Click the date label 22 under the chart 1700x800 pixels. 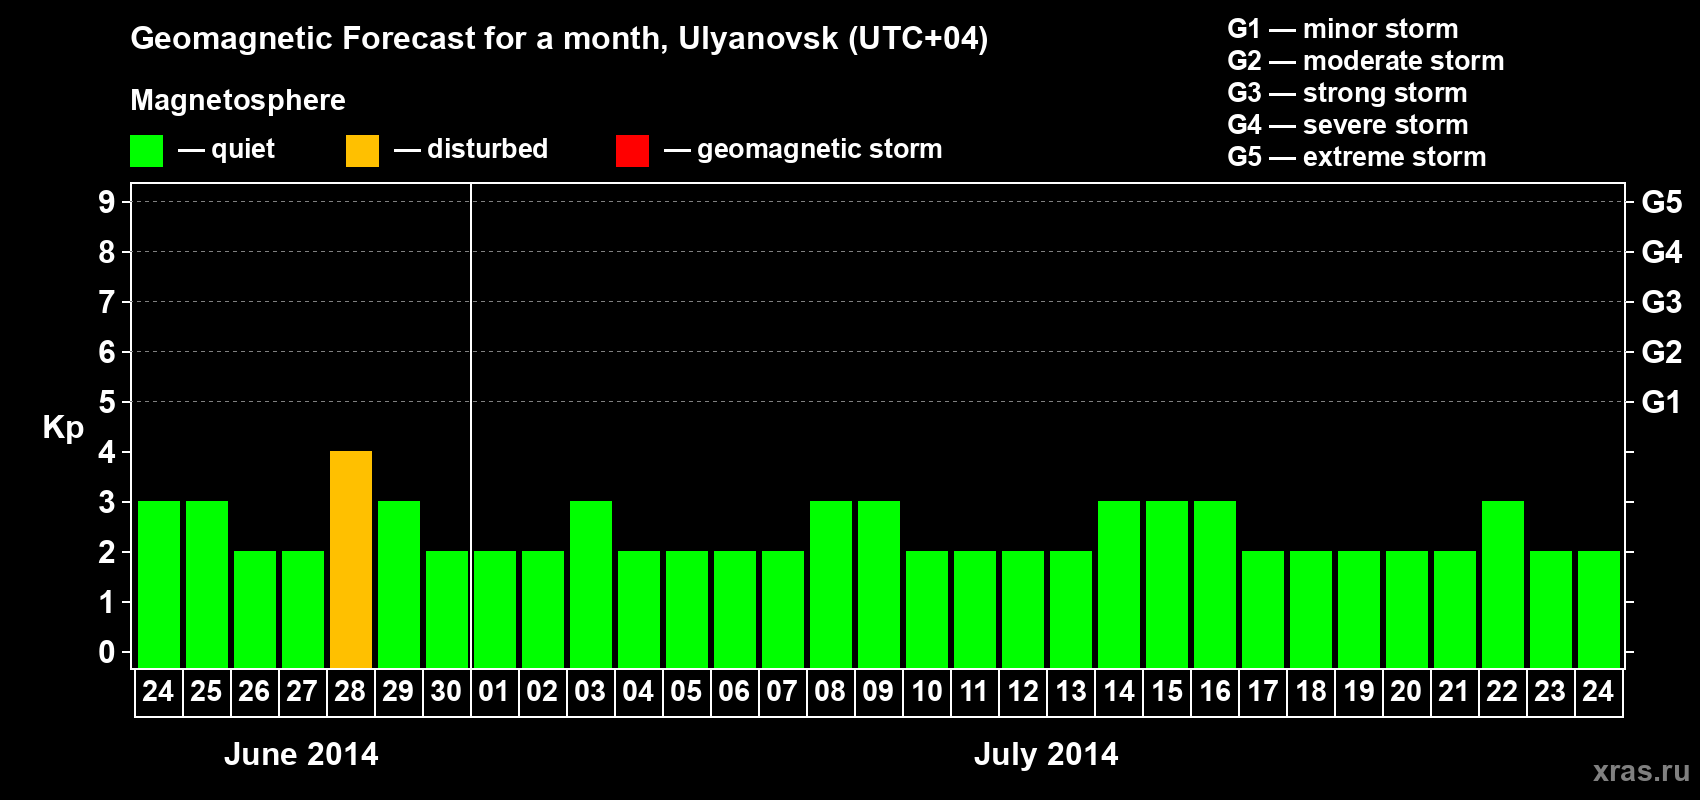pyautogui.click(x=1502, y=691)
